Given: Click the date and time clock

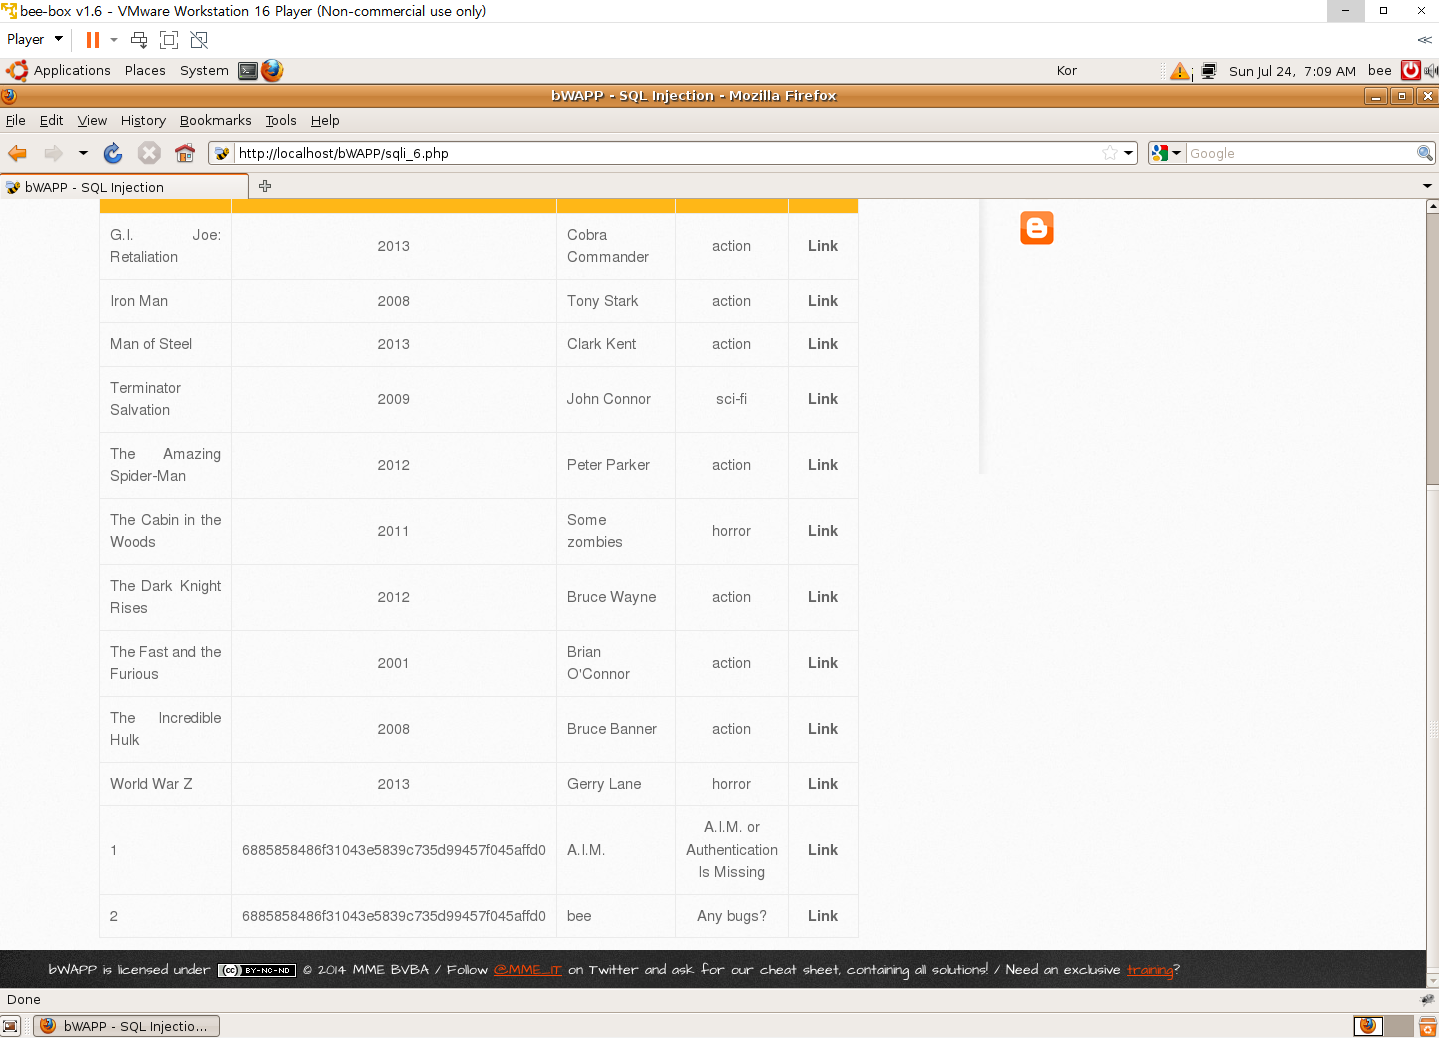Looking at the screenshot, I should [1292, 71].
